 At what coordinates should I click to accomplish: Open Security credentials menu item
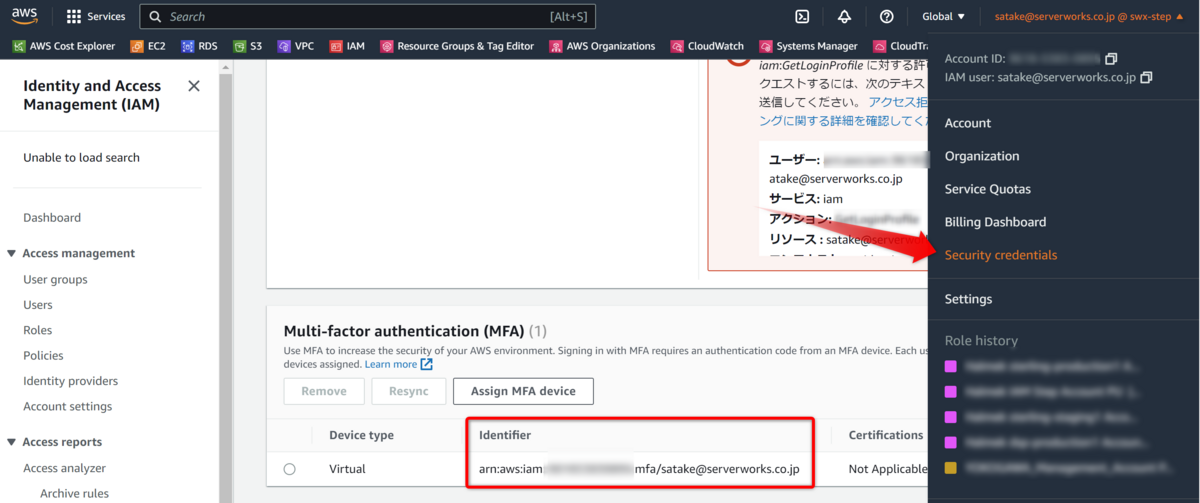1001,255
